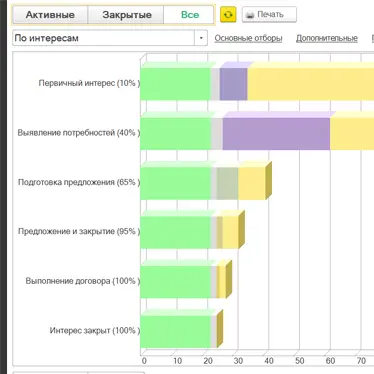Click green segment of Интерес закрыт bar

click(176, 332)
